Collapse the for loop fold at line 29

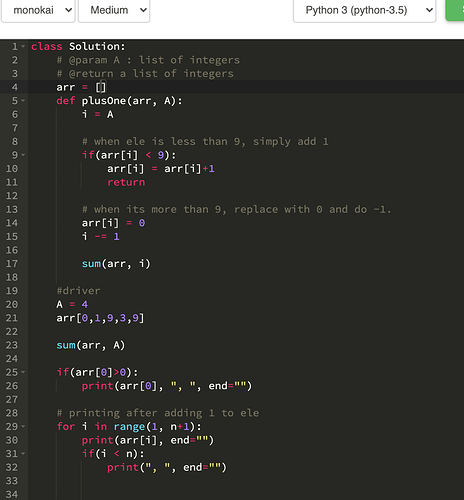23,426
